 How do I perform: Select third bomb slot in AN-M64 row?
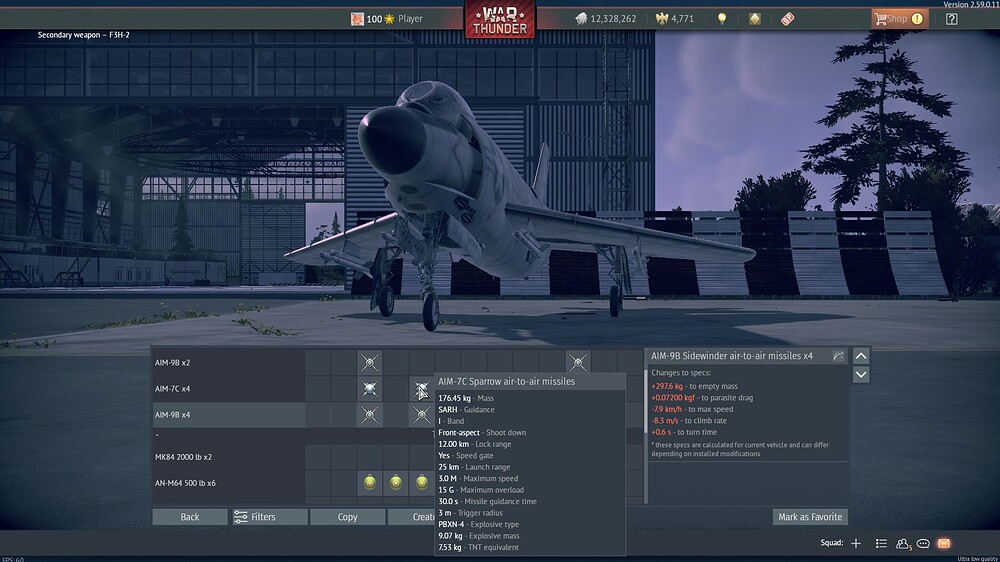point(422,483)
